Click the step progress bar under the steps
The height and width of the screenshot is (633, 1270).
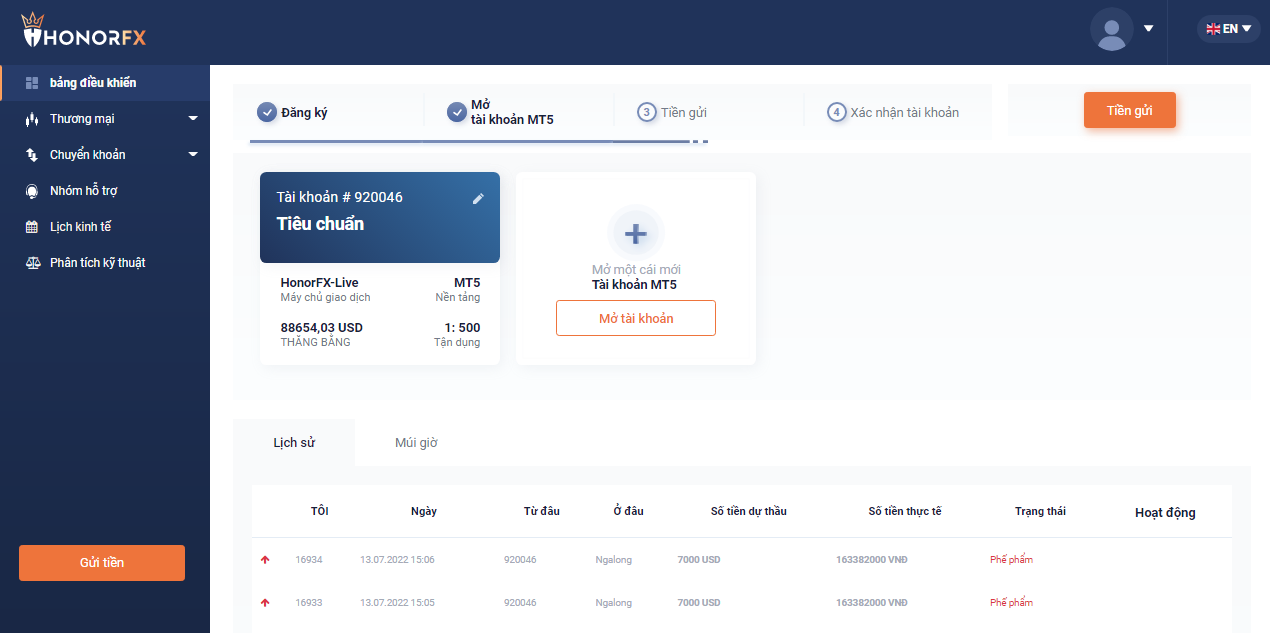[x=470, y=142]
